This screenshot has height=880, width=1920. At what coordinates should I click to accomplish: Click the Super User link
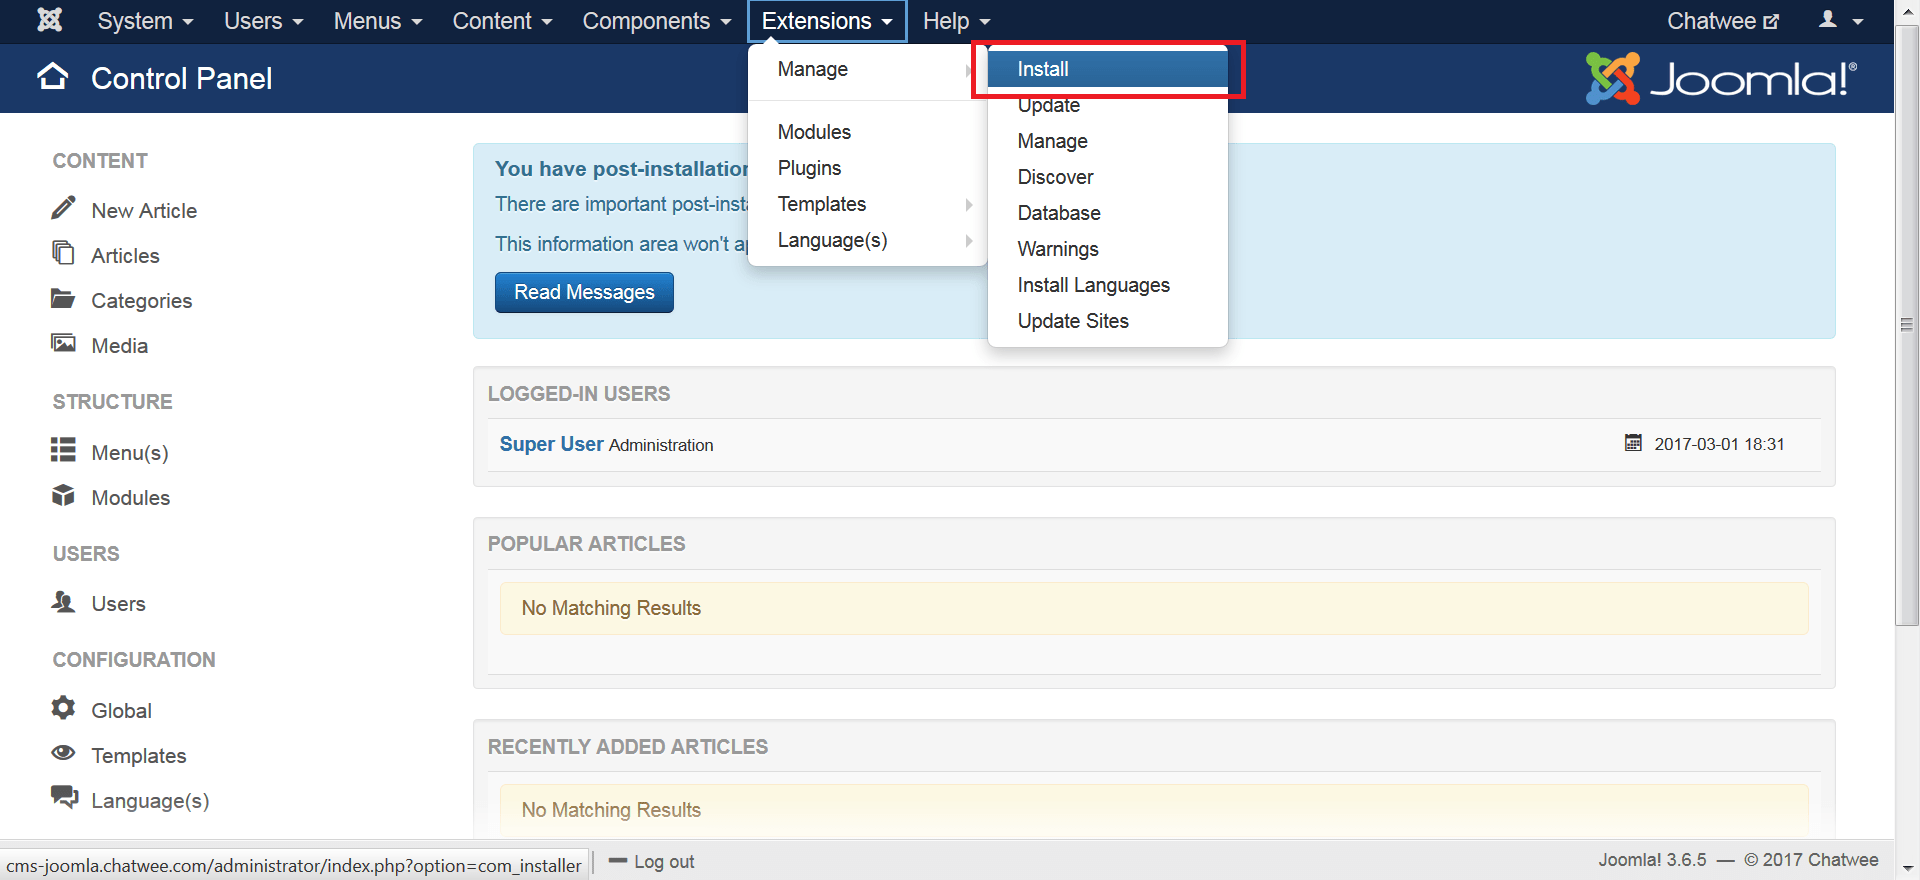coord(551,444)
